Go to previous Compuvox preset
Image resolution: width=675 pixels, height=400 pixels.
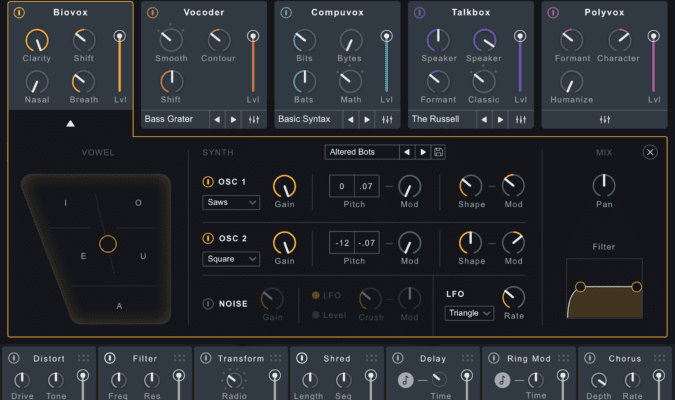click(x=351, y=119)
